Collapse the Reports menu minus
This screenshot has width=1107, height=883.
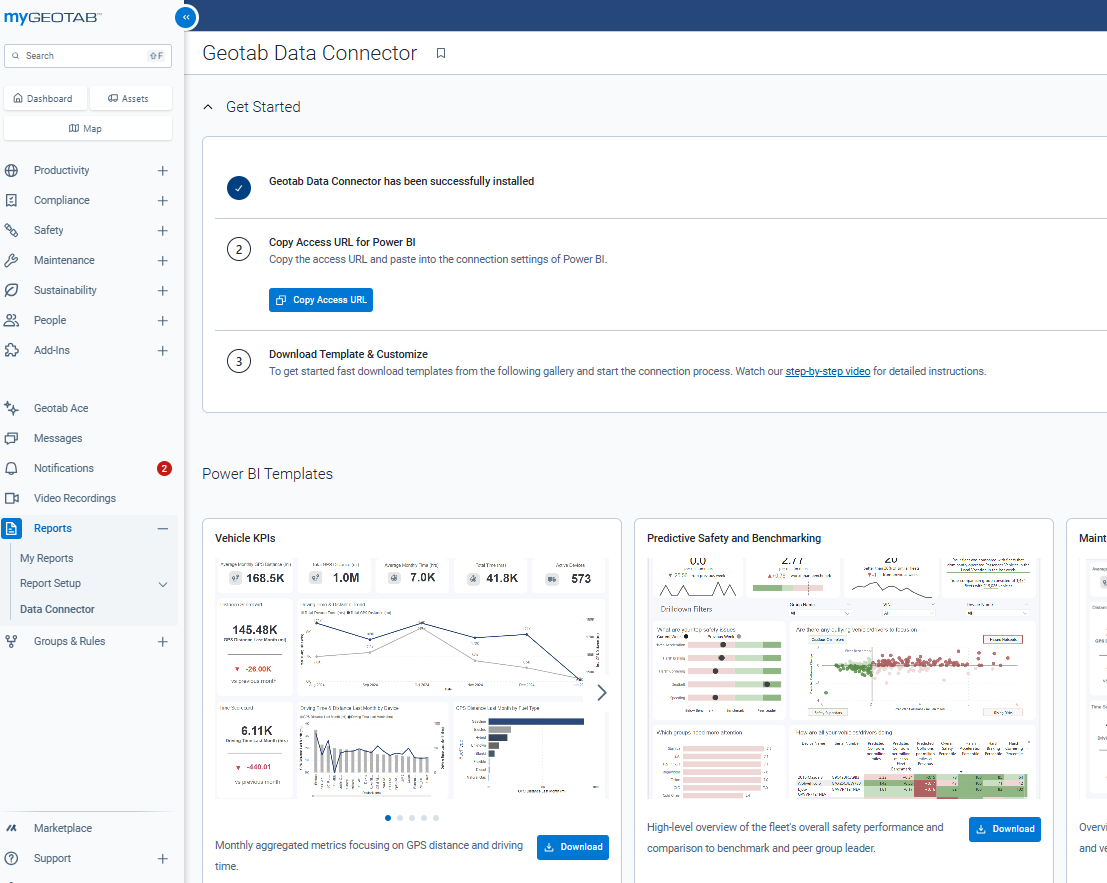click(x=162, y=529)
